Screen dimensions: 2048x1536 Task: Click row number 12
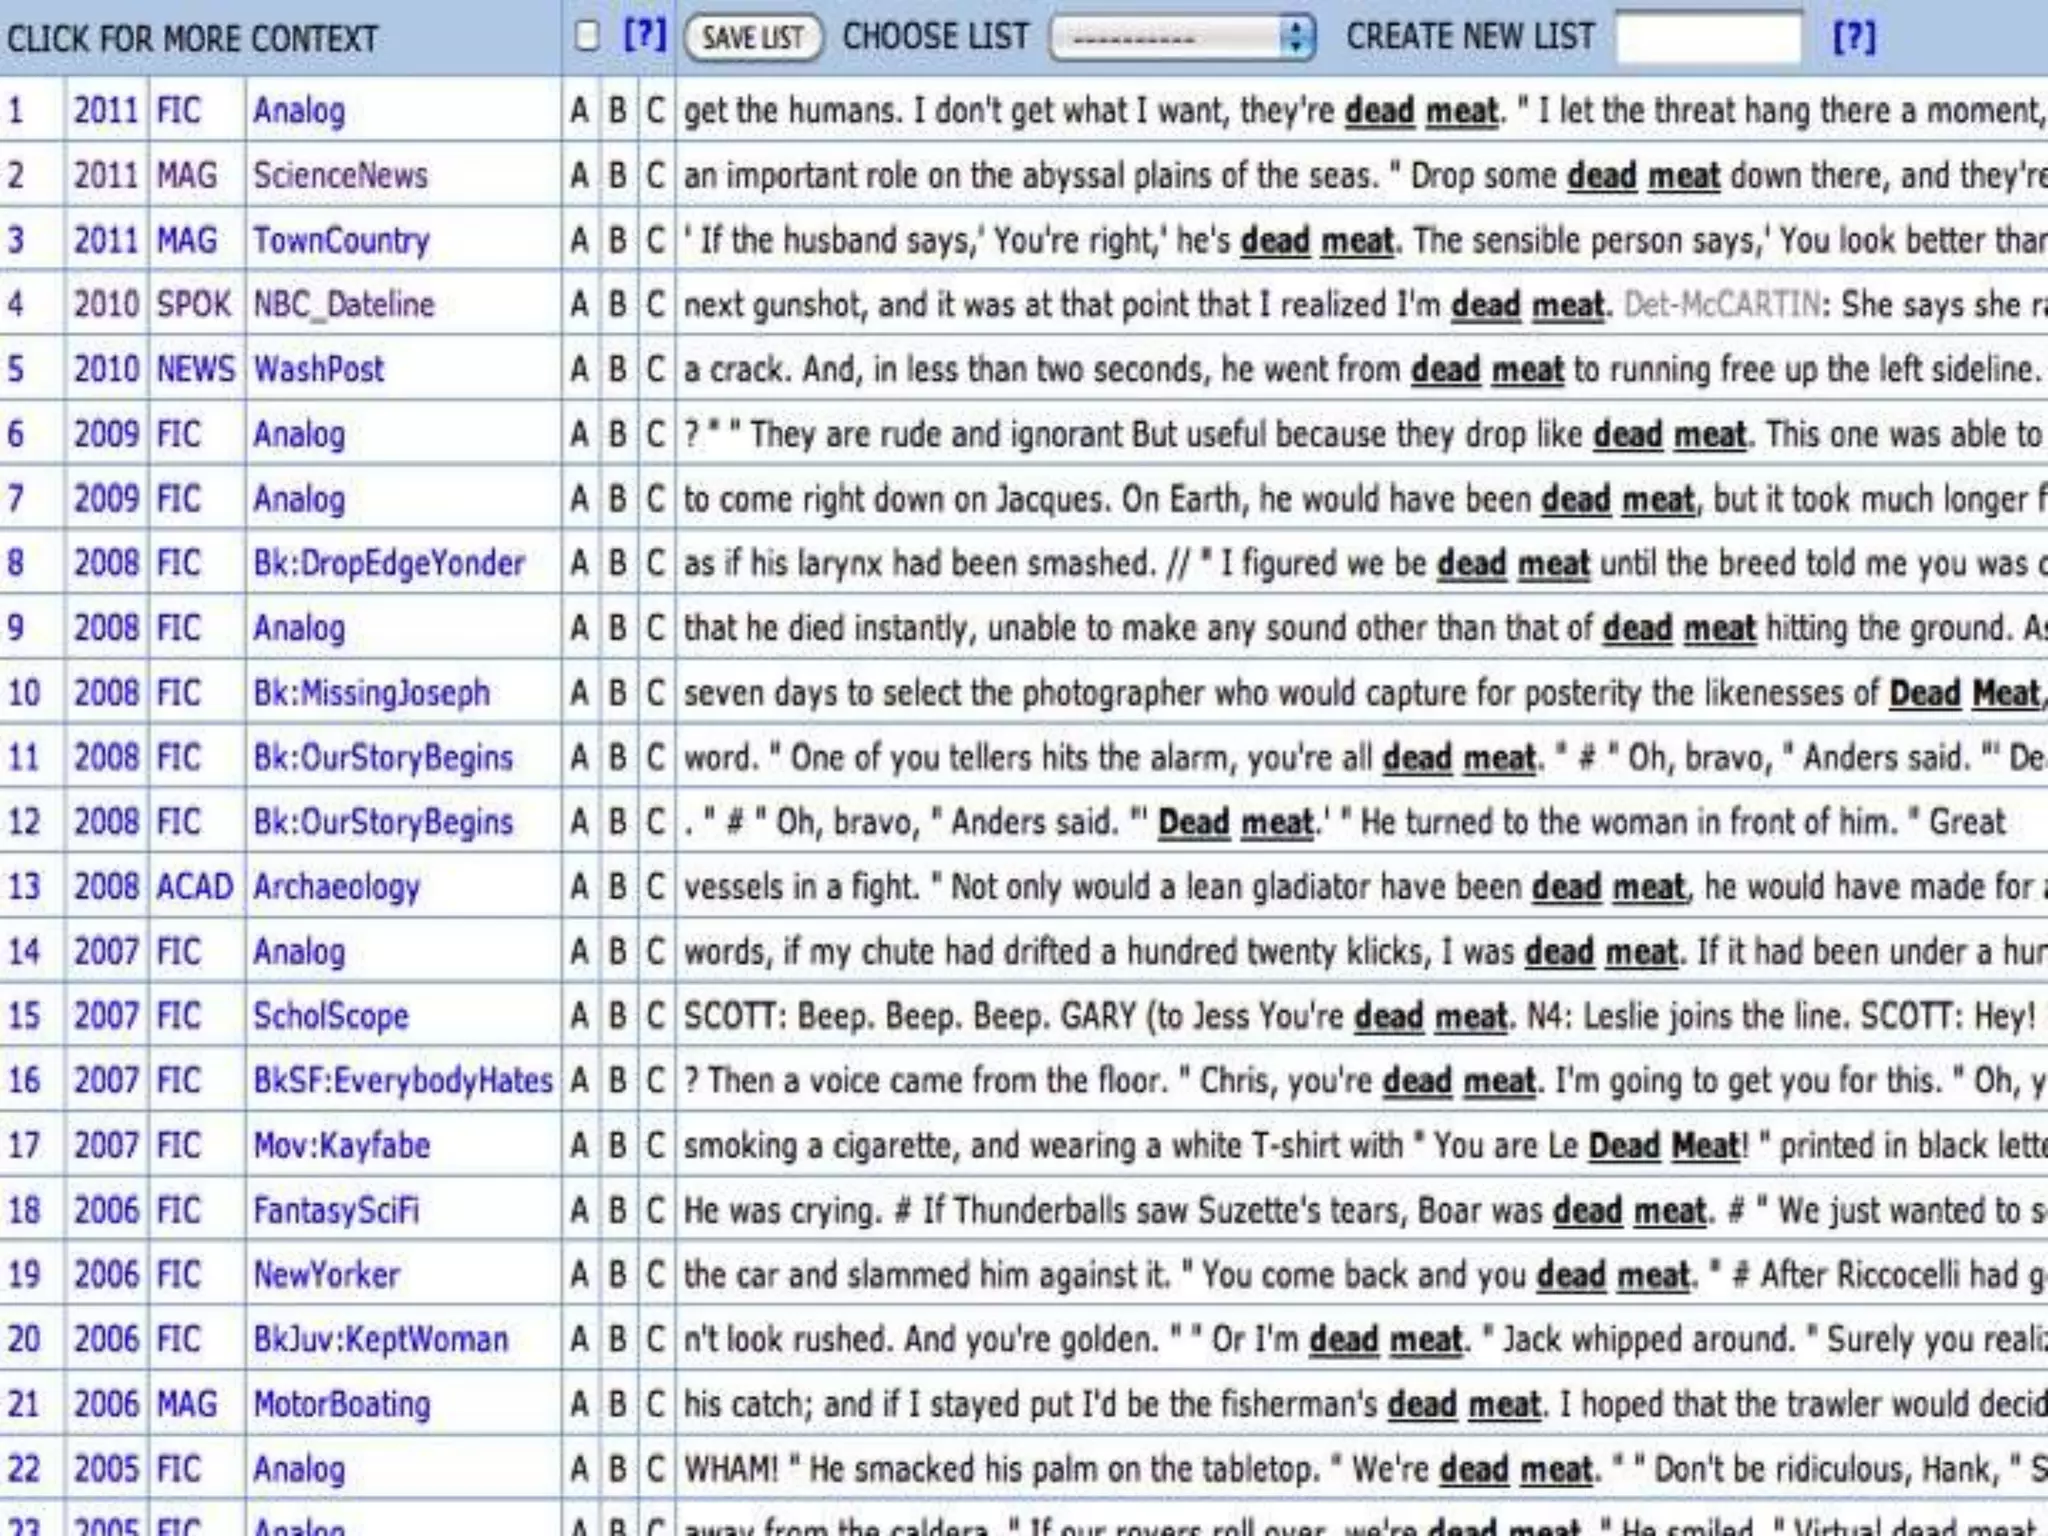point(24,822)
